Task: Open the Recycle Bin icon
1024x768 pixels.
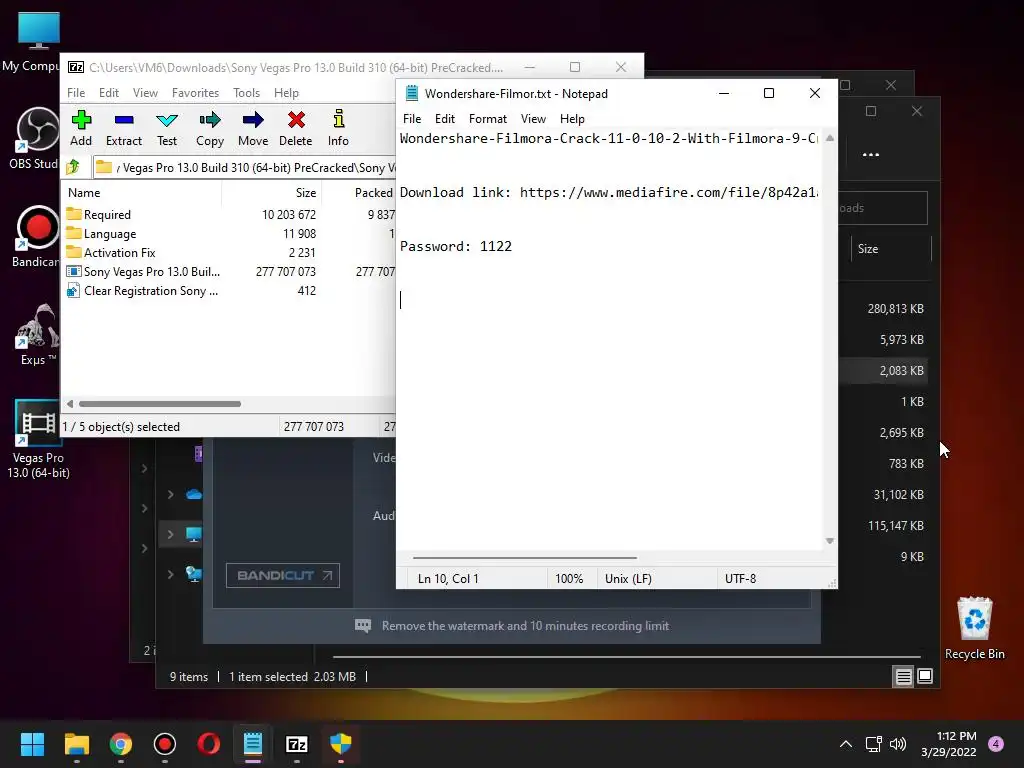Action: click(974, 628)
